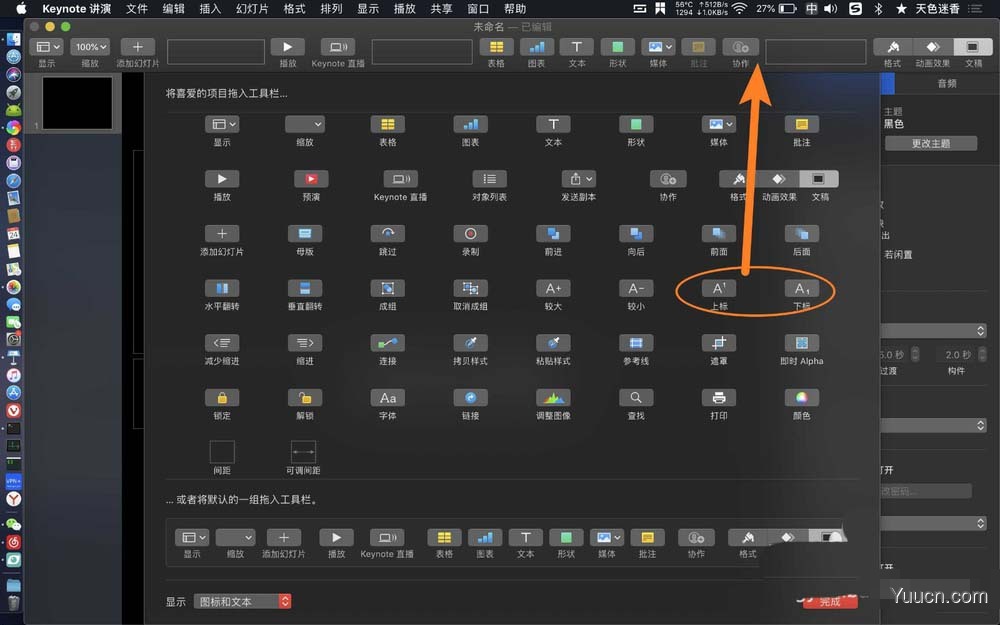The image size is (1000, 625).
Task: Click the 水平翻转 flip horizontal item
Action: pos(222,288)
